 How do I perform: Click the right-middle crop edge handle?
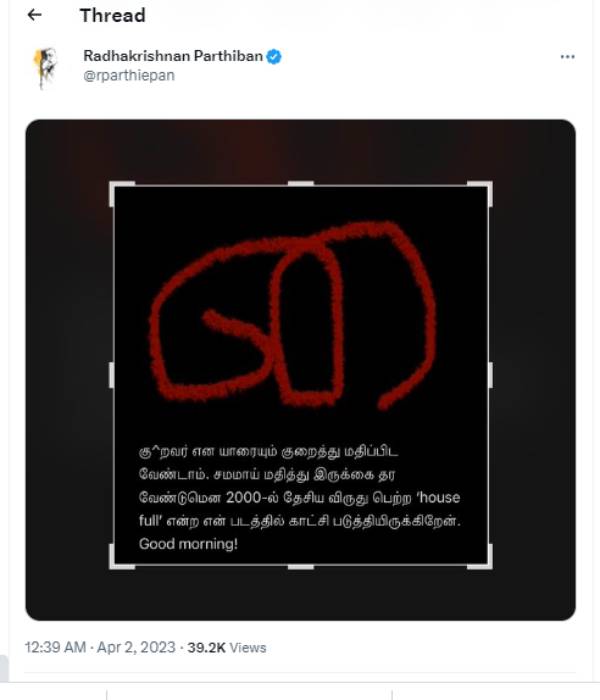click(x=490, y=375)
